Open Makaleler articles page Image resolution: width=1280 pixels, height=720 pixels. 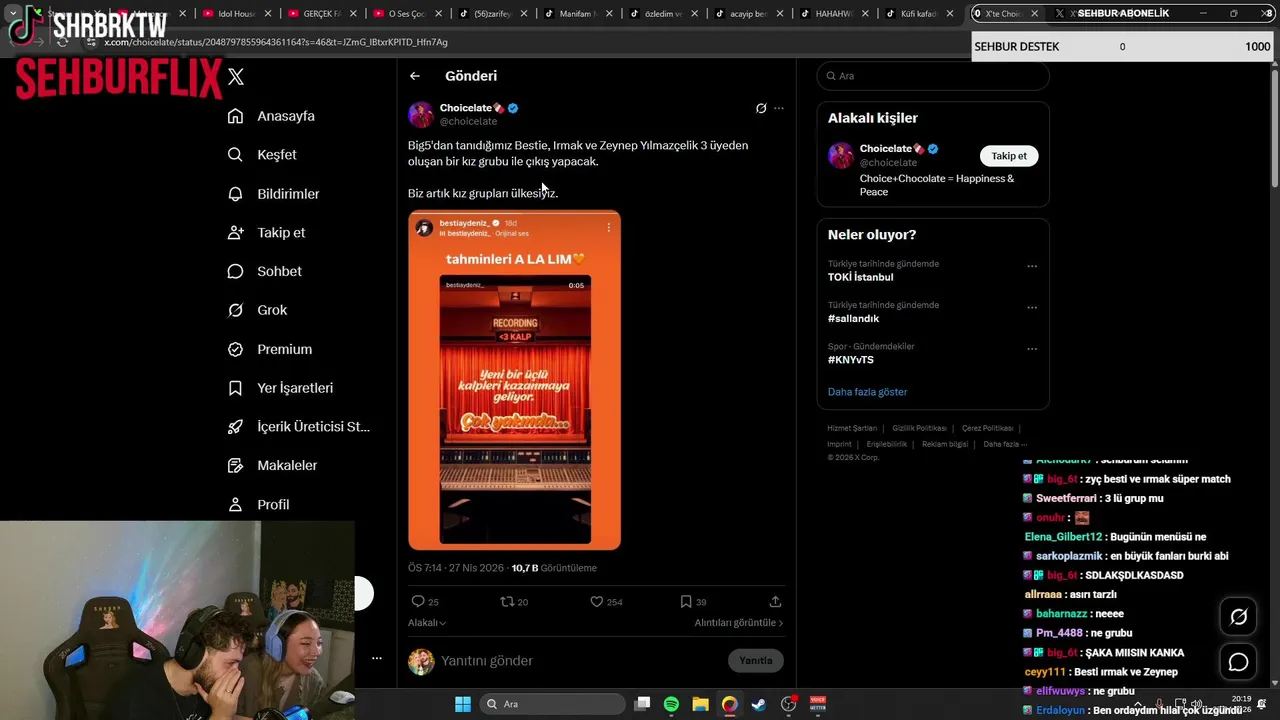point(272,465)
